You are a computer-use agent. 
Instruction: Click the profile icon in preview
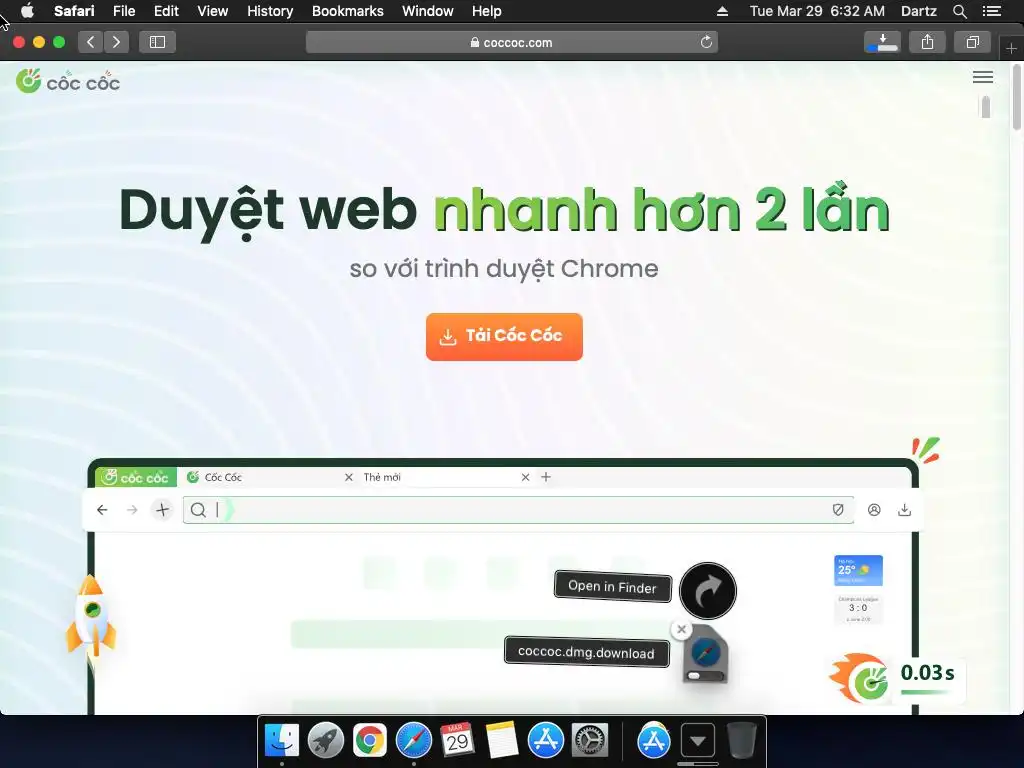coord(874,510)
